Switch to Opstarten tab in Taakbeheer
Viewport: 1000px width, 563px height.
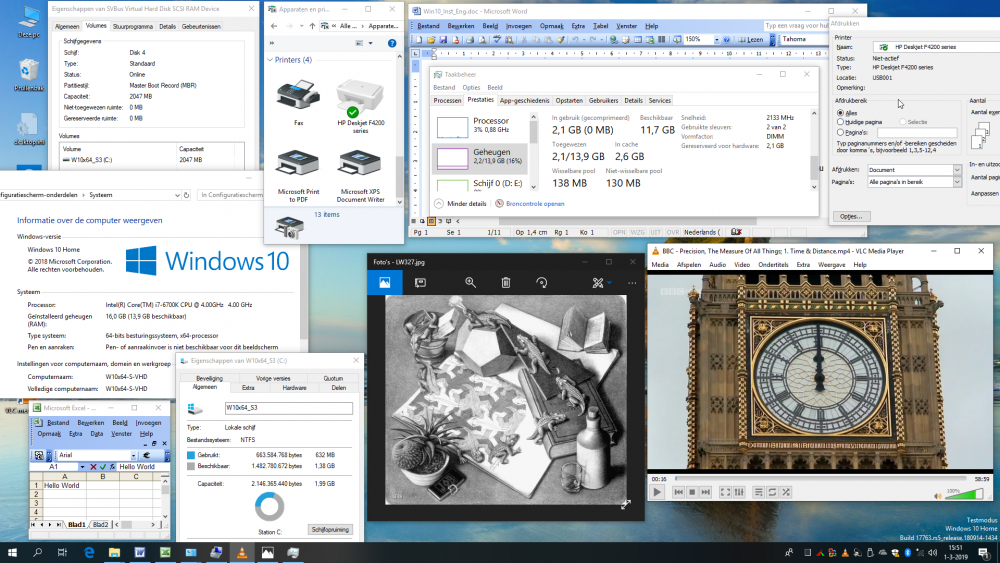click(569, 101)
